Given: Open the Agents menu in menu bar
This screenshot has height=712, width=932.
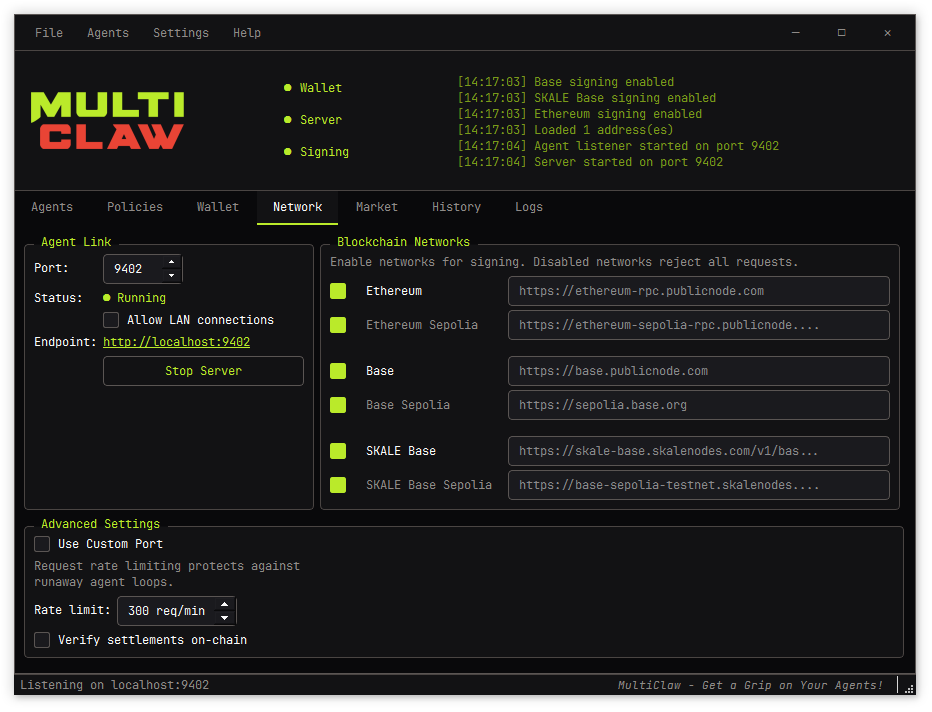Looking at the screenshot, I should (x=108, y=33).
